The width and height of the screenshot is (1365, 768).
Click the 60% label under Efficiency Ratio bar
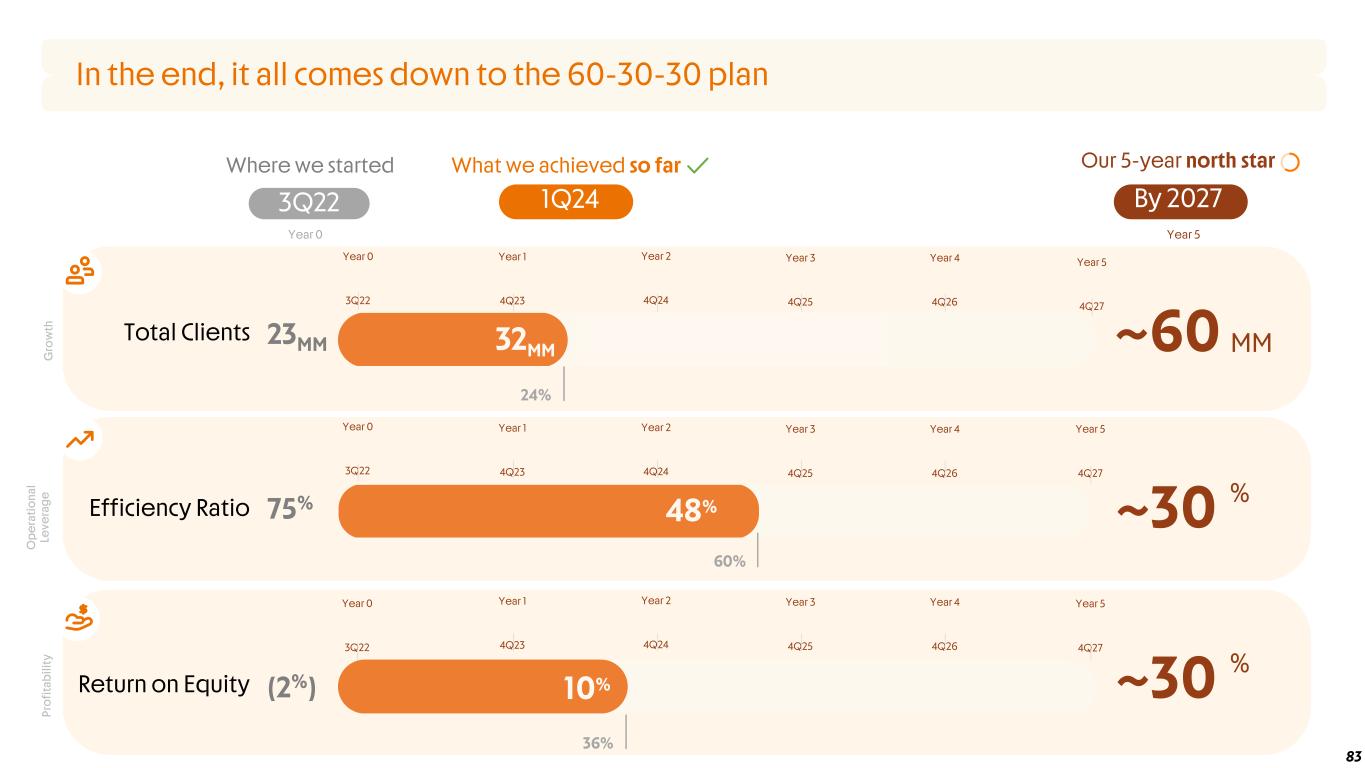coord(729,562)
